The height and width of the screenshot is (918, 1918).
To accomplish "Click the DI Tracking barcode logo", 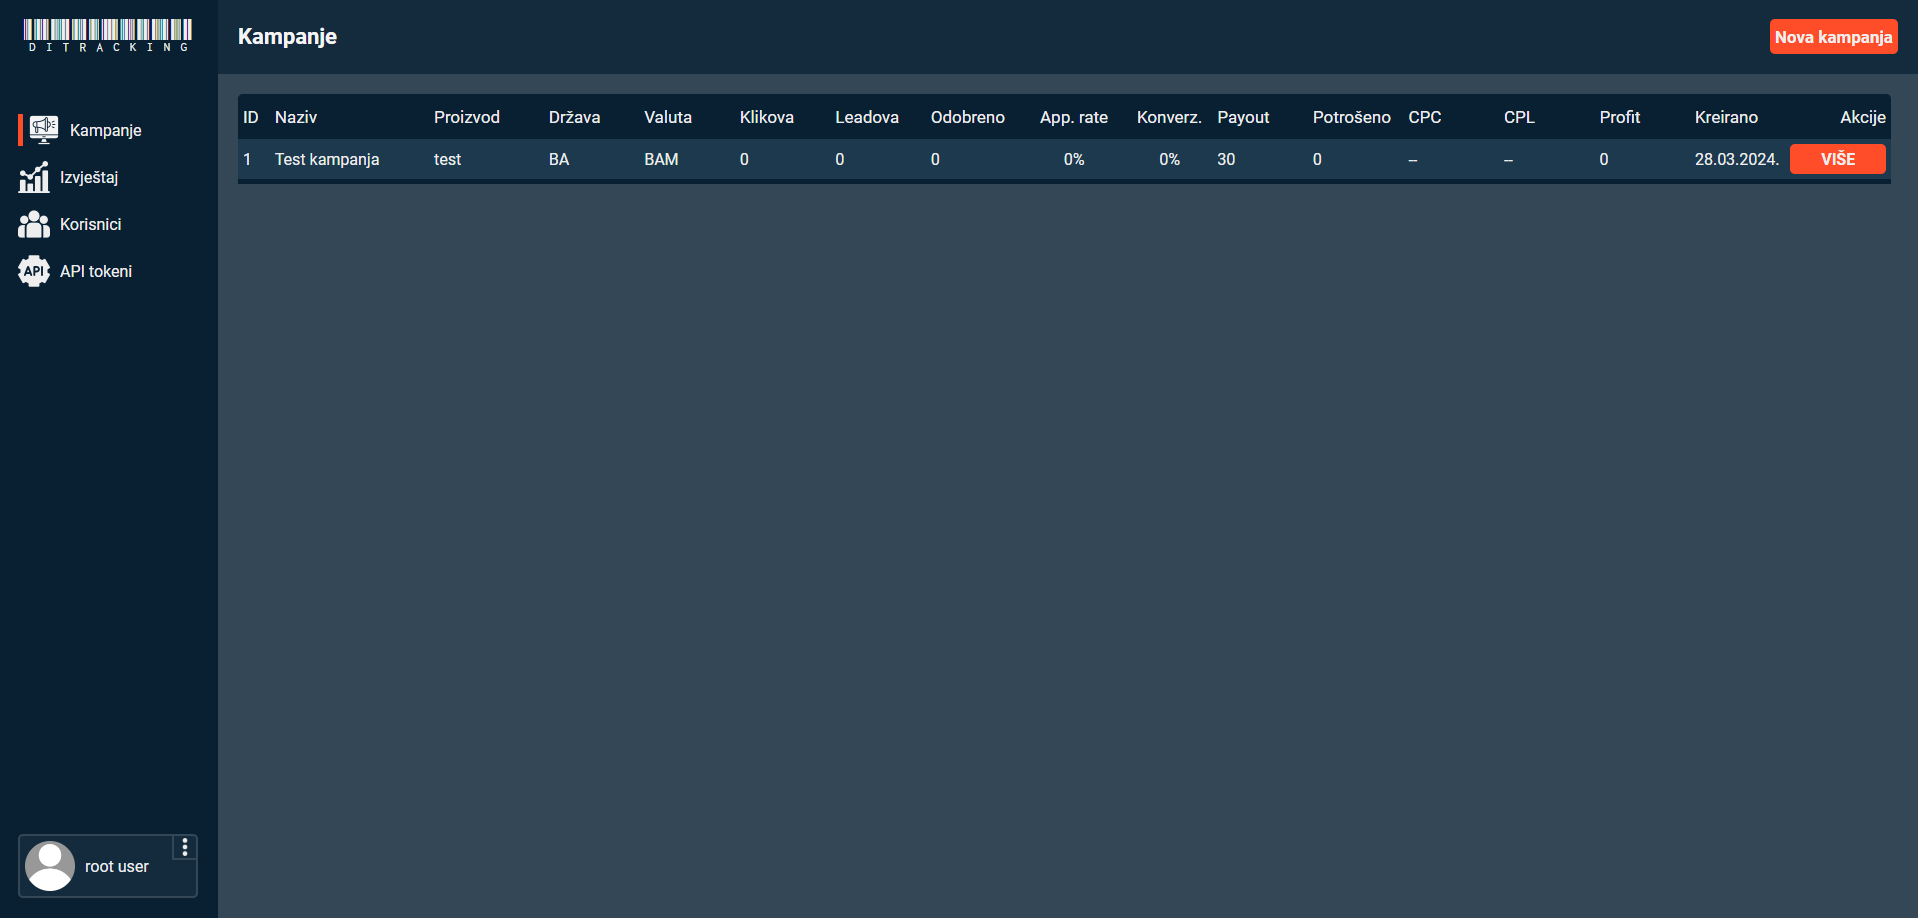I will pyautogui.click(x=108, y=36).
